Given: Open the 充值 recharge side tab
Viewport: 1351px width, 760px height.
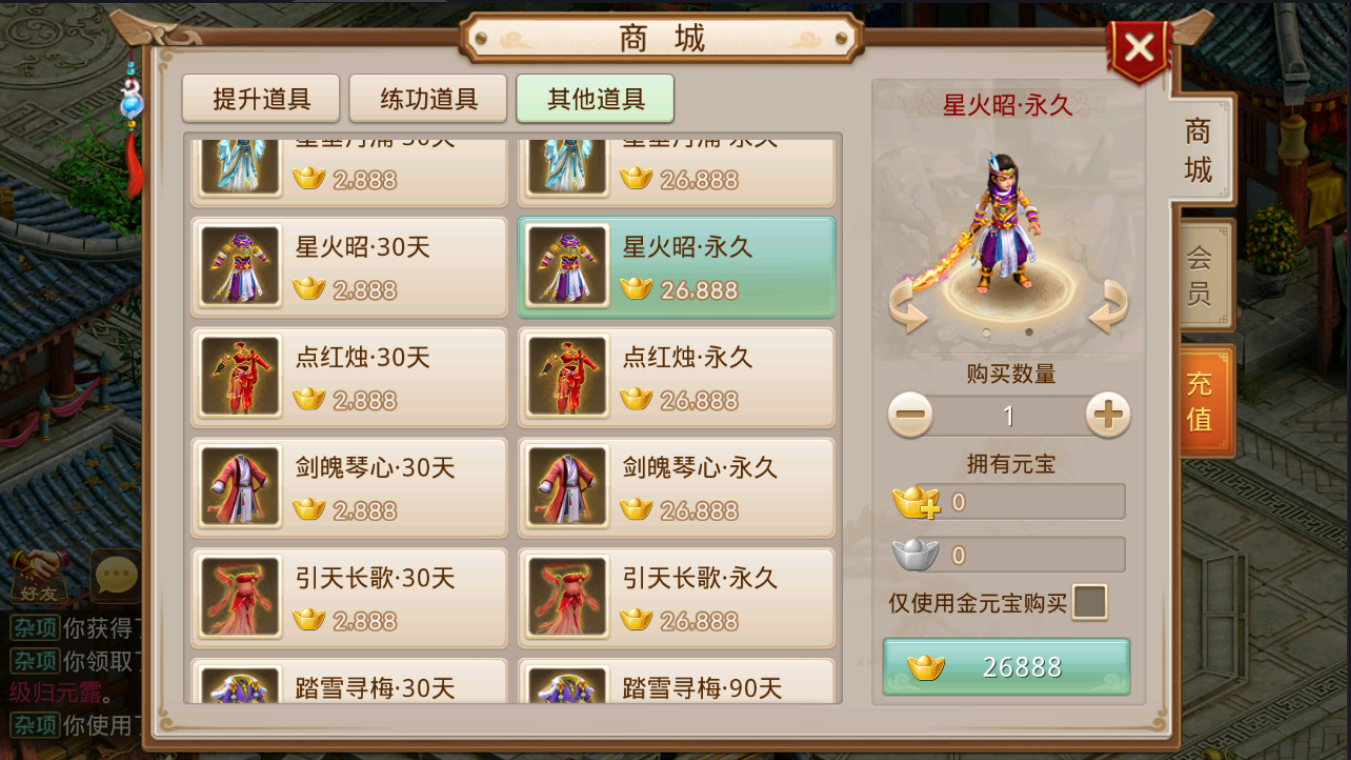Looking at the screenshot, I should coord(1203,401).
